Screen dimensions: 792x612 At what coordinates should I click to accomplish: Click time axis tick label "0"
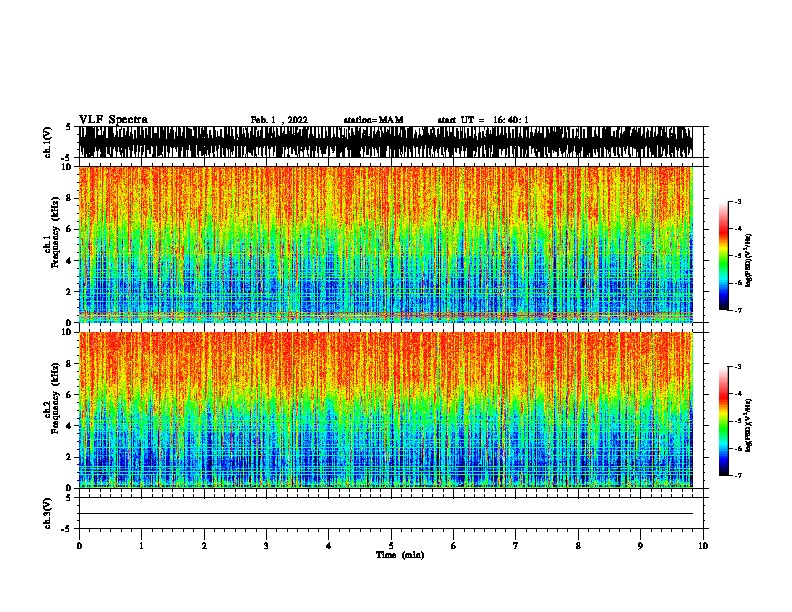[x=79, y=545]
